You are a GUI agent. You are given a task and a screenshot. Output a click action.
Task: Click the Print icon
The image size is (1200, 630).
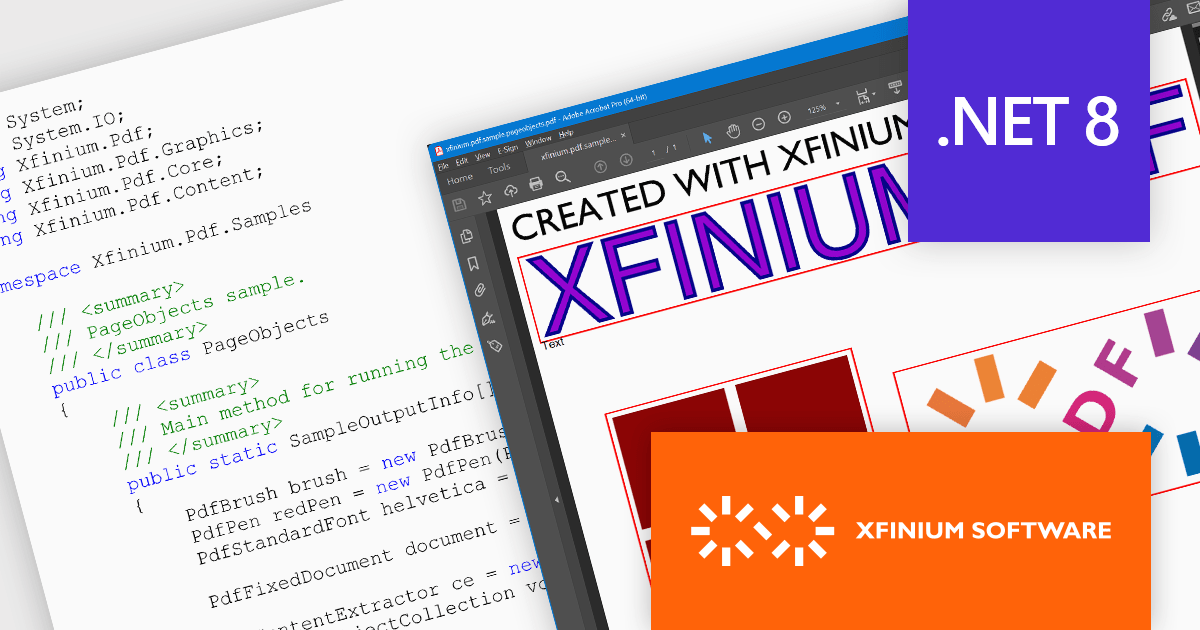(536, 183)
